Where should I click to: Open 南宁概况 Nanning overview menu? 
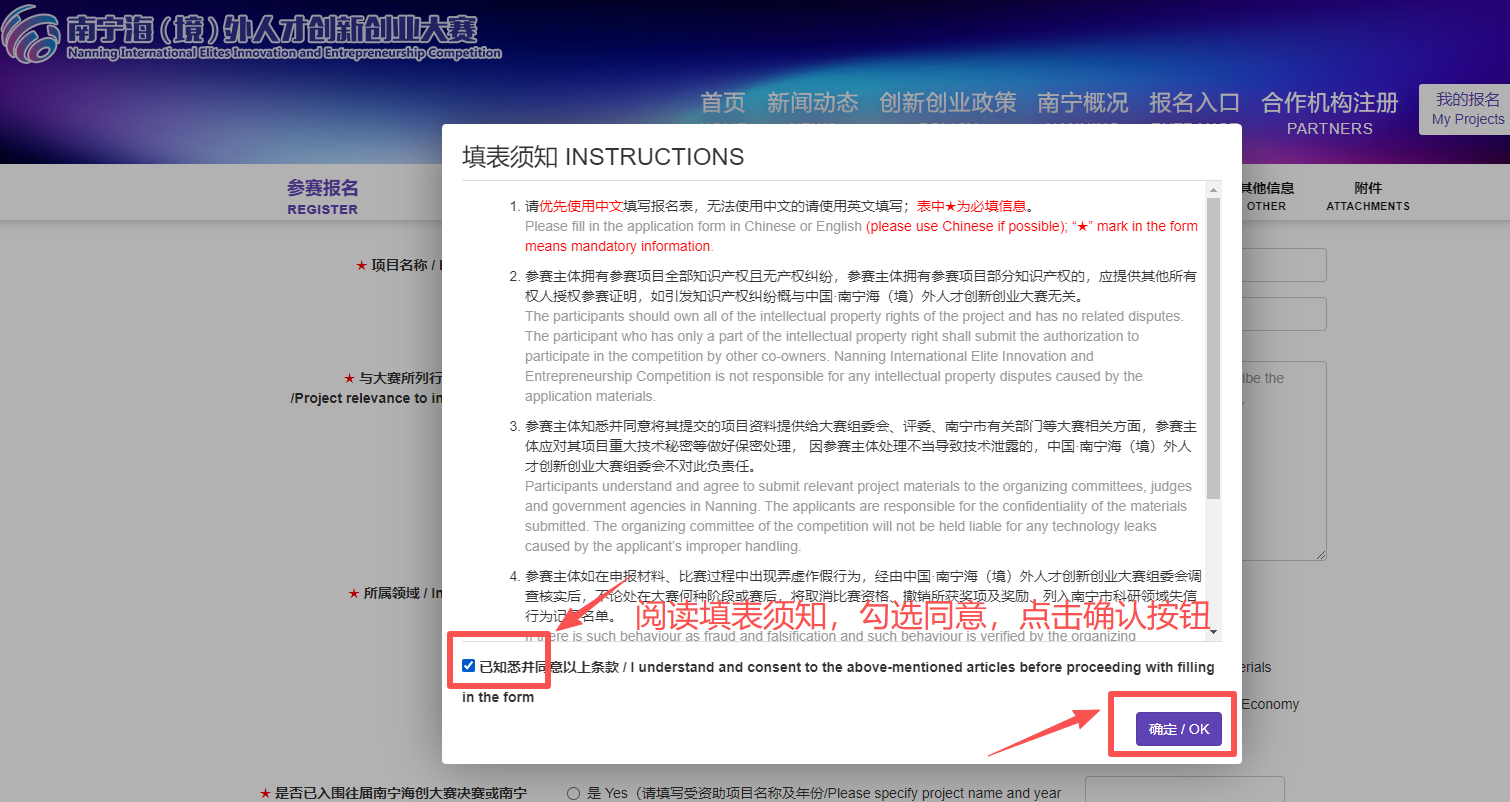click(1082, 103)
